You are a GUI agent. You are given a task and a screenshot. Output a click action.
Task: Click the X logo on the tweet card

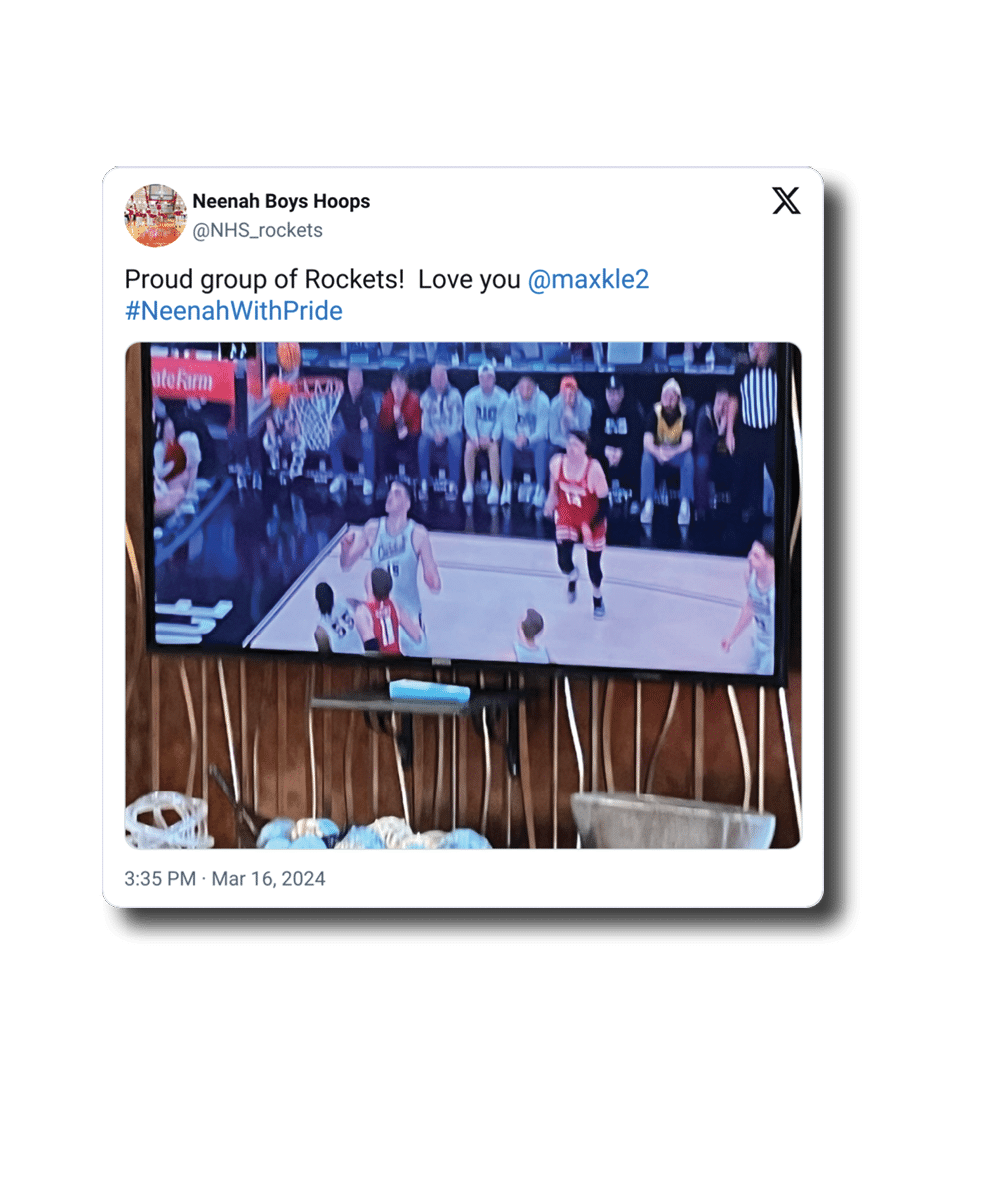pyautogui.click(x=786, y=201)
